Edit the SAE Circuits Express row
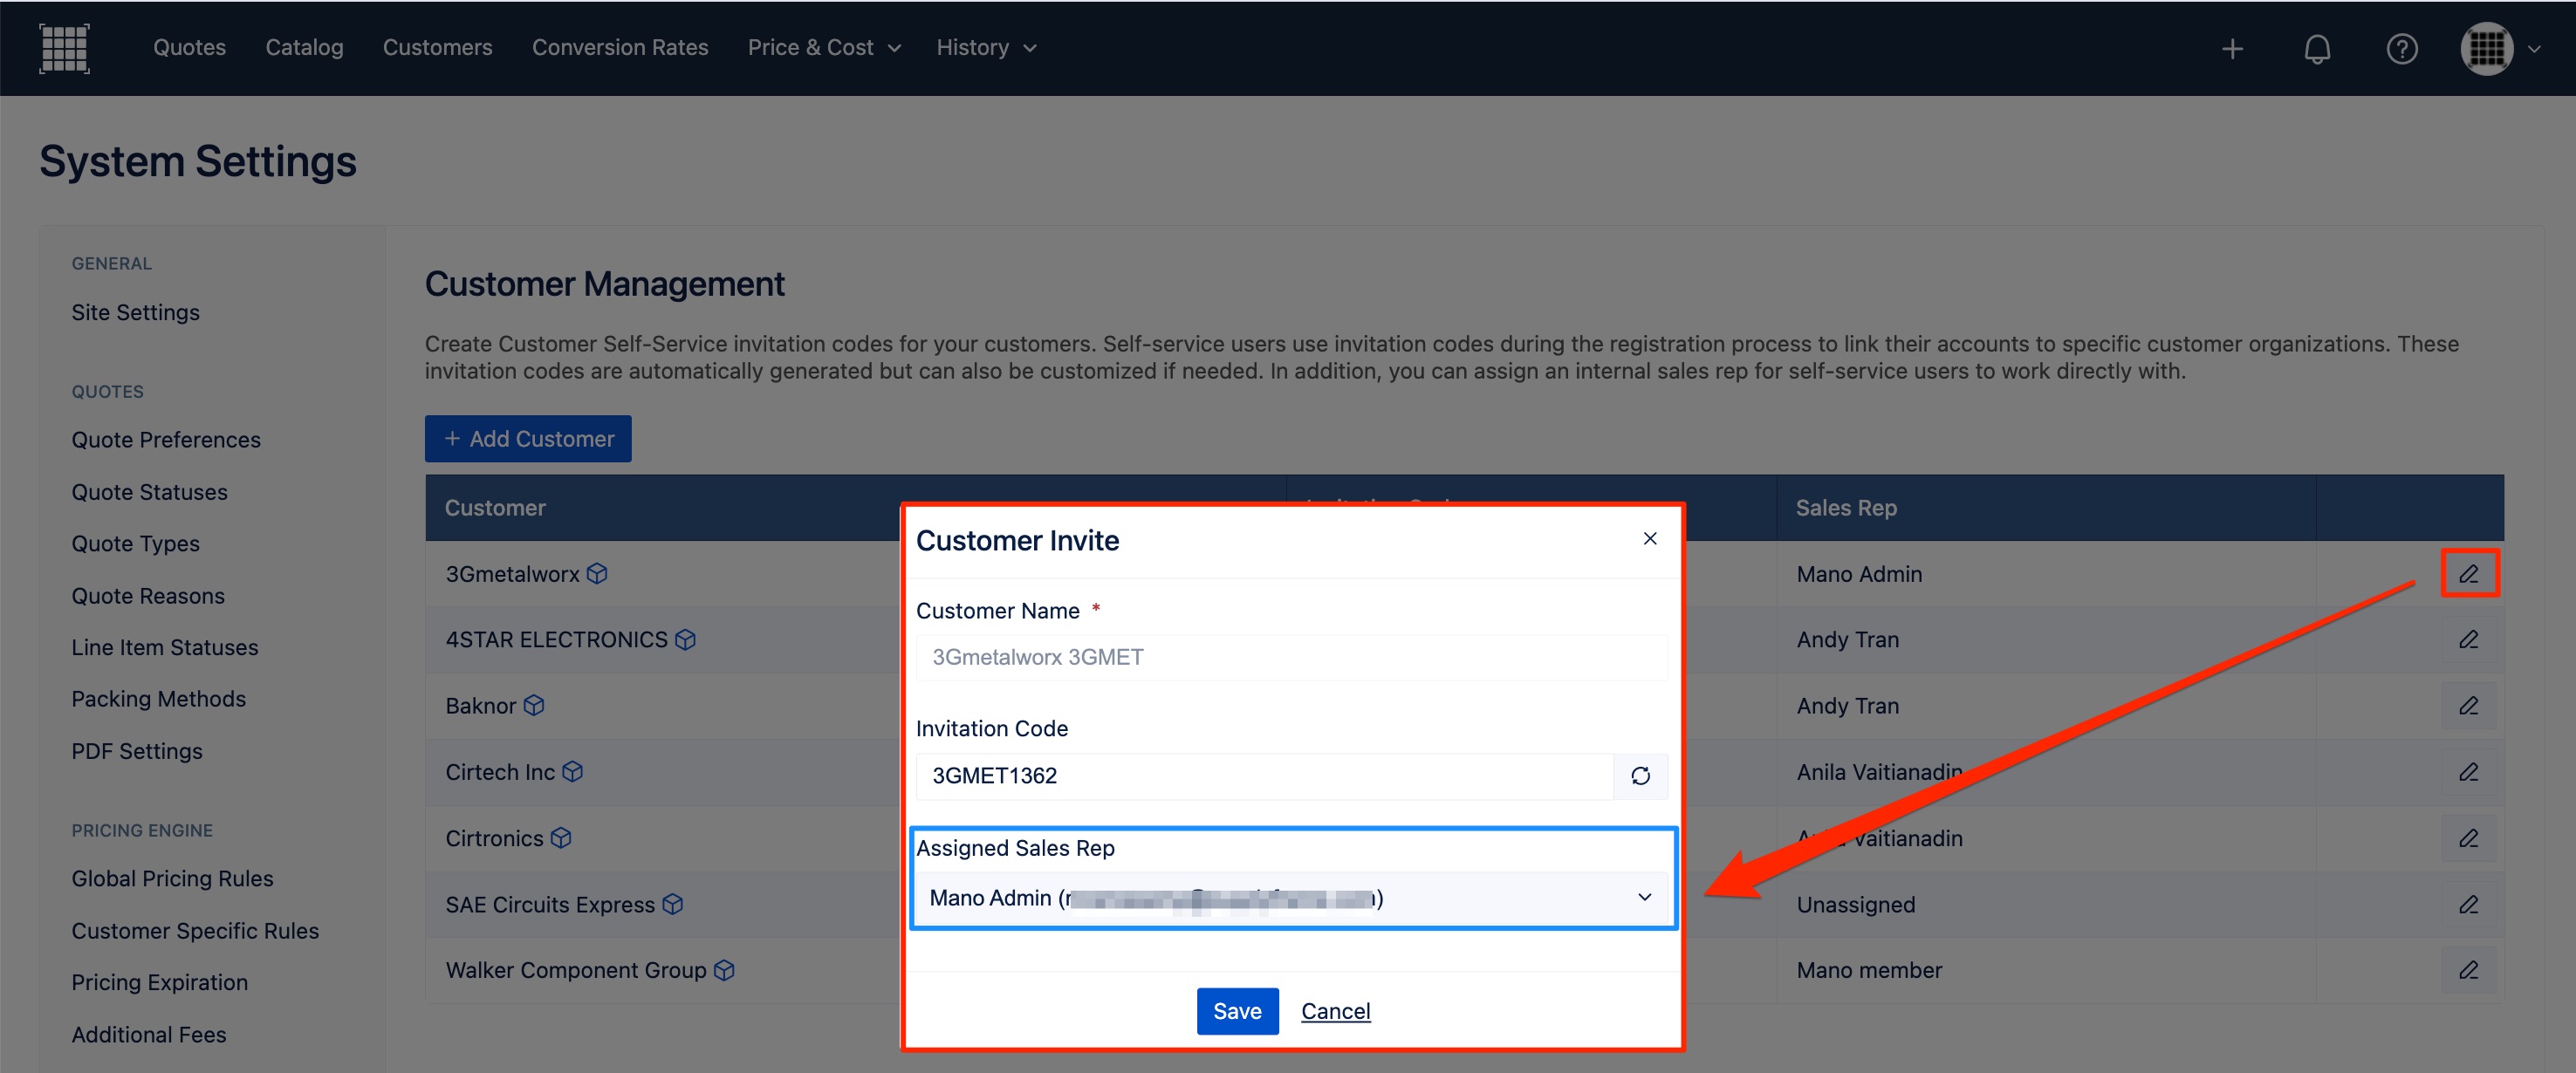Screen dimensions: 2576x1073 2468,904
